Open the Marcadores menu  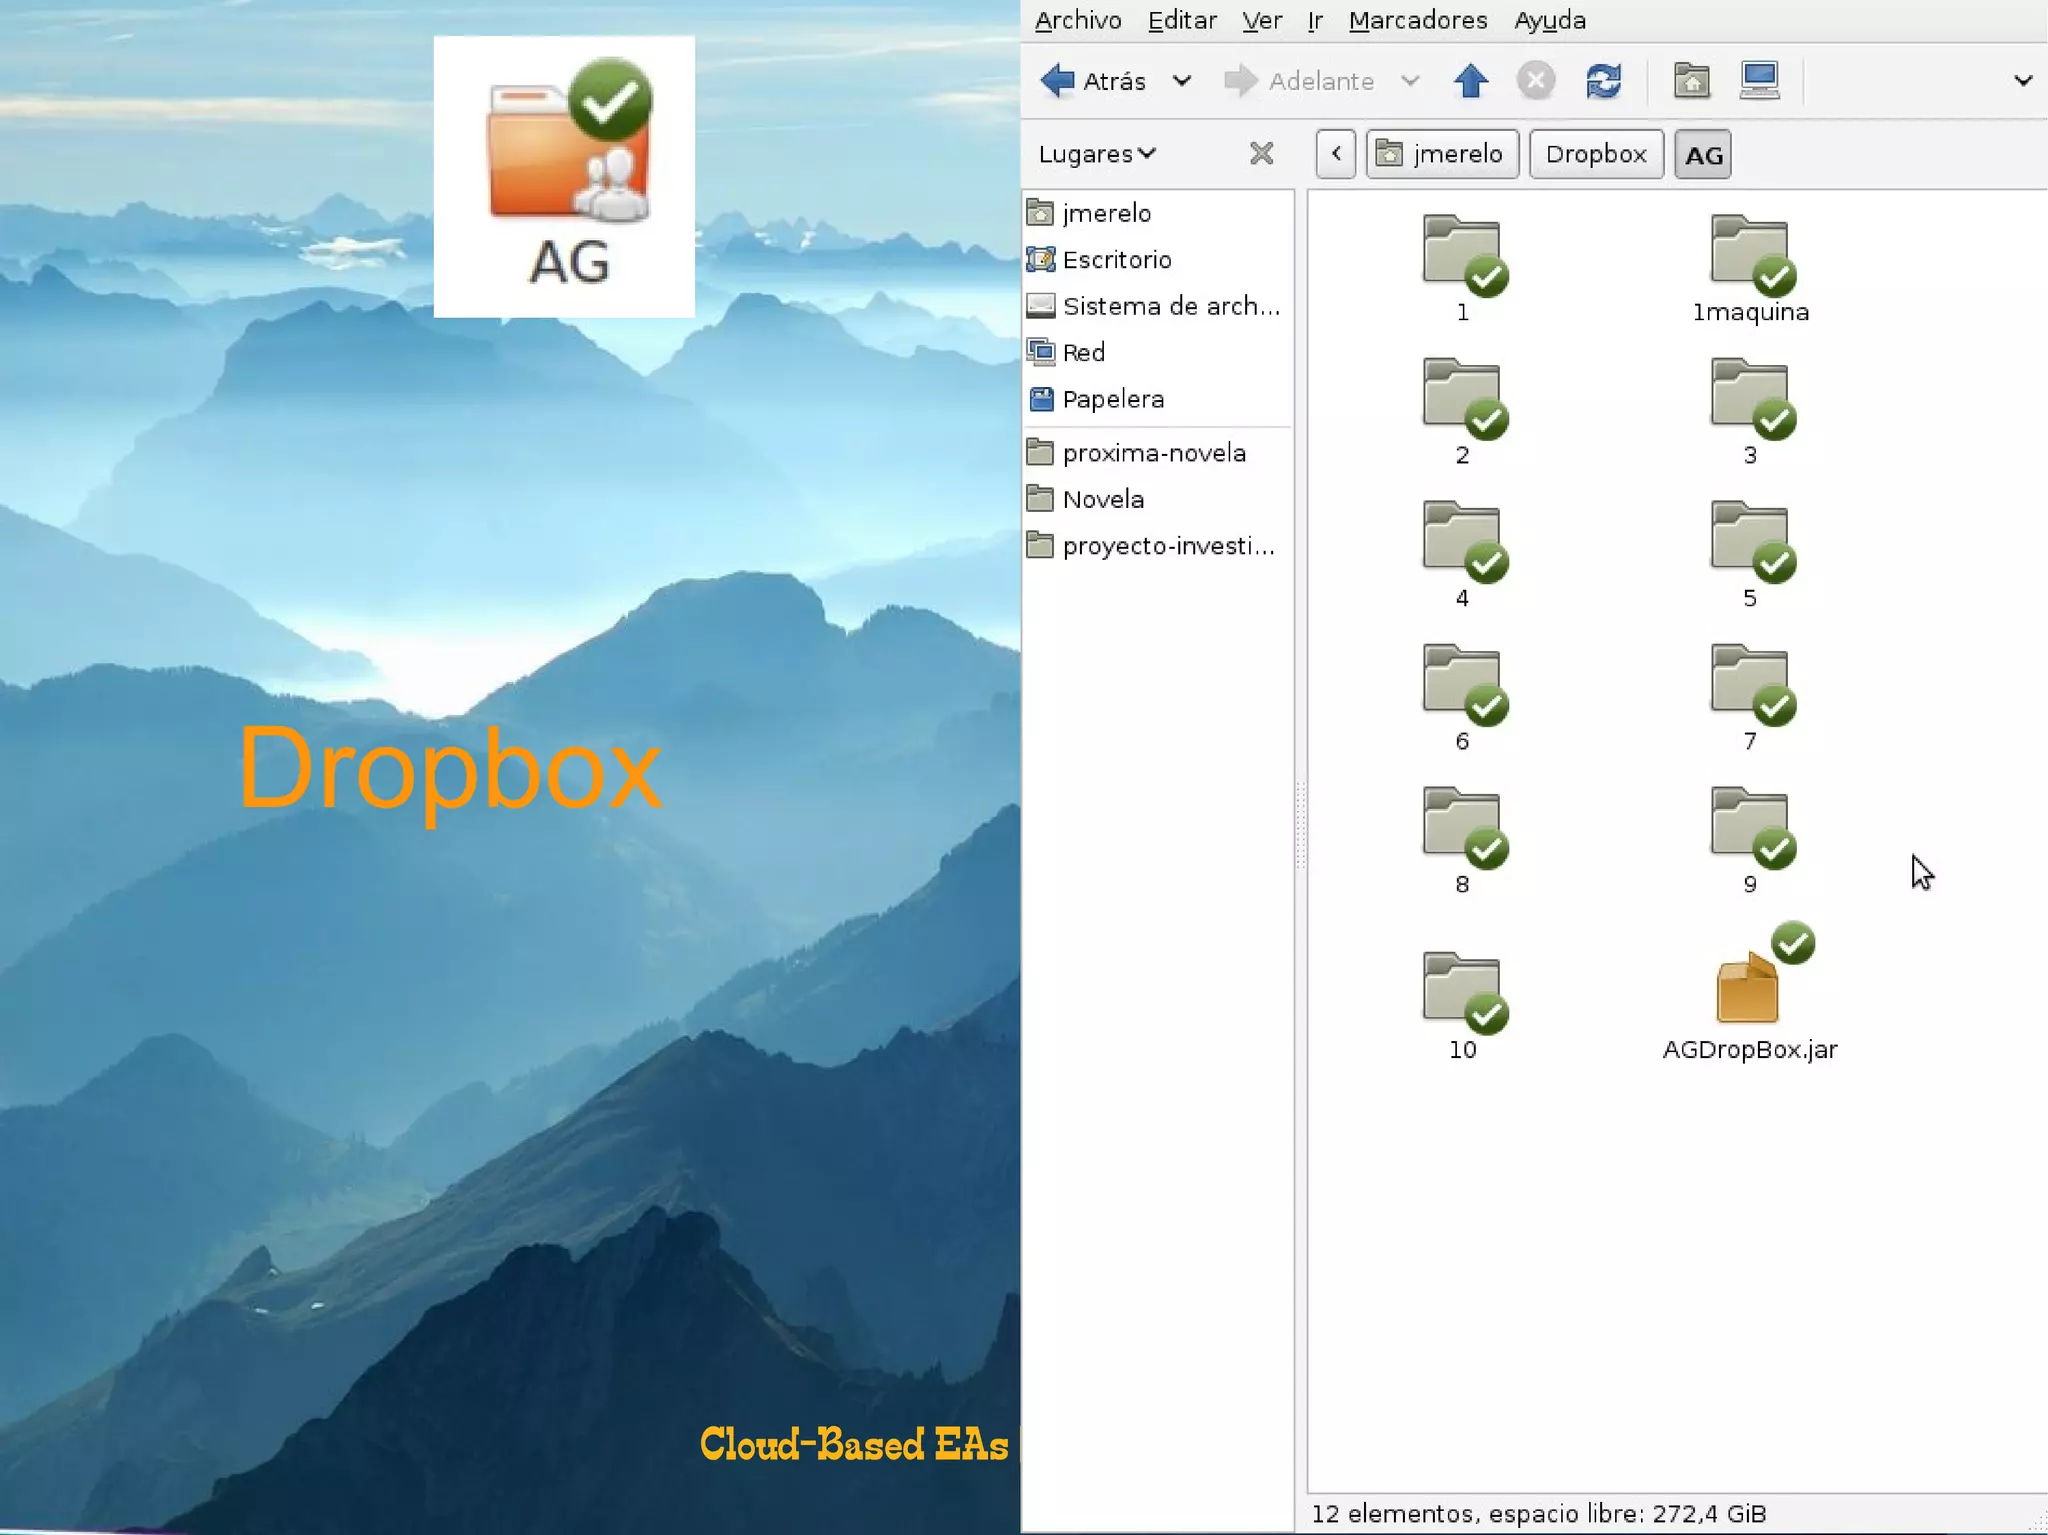[x=1417, y=20]
